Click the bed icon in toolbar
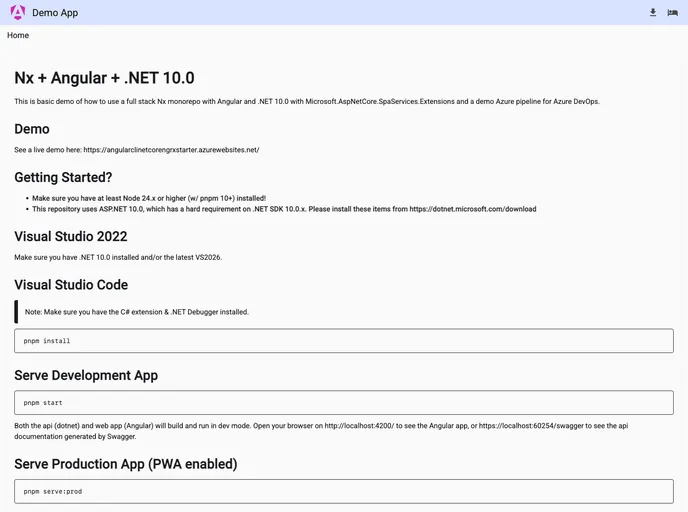The image size is (688, 512). click(x=672, y=13)
